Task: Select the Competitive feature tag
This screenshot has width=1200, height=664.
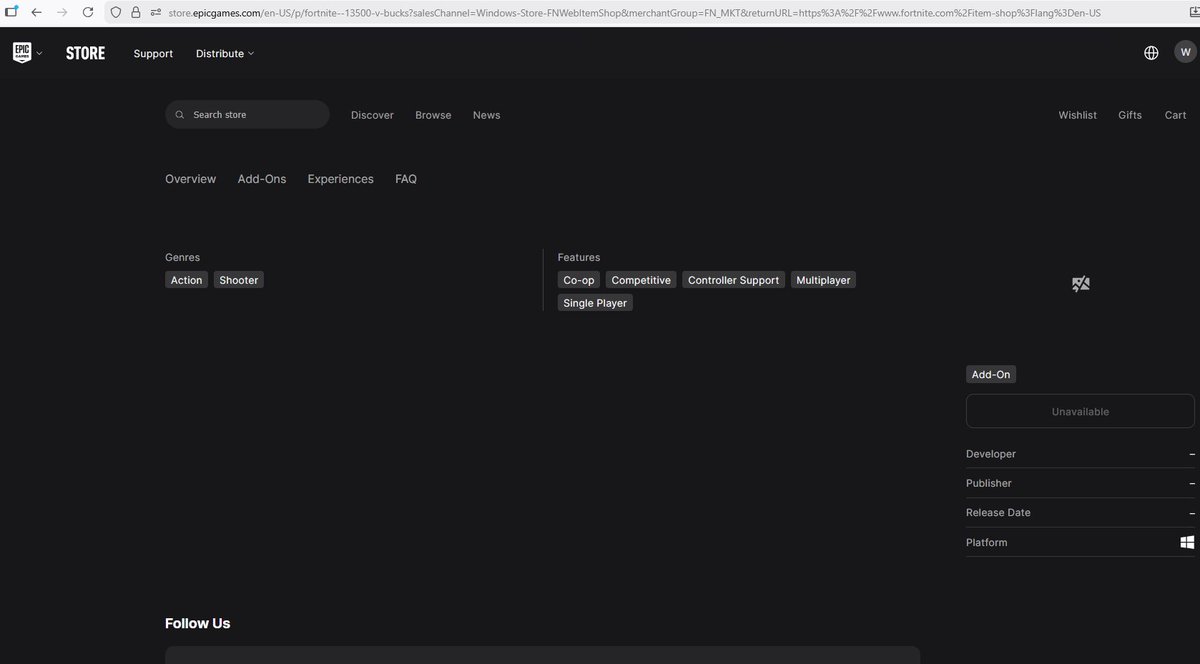Action: point(641,280)
